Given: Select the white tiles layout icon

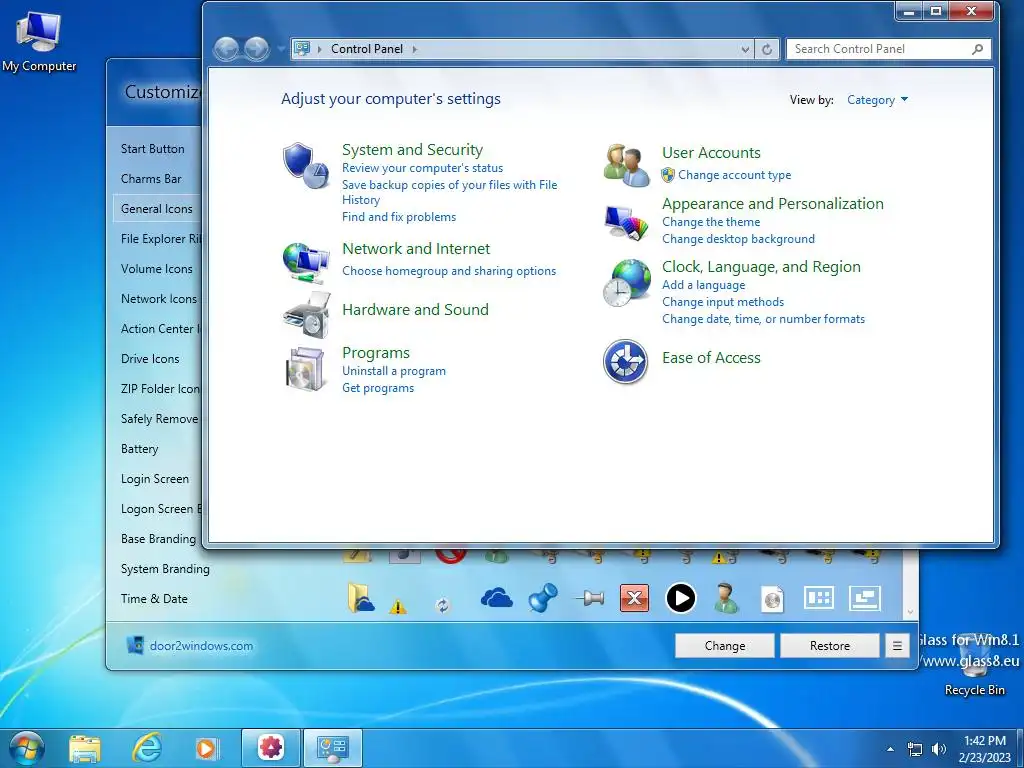Looking at the screenshot, I should pos(818,598).
